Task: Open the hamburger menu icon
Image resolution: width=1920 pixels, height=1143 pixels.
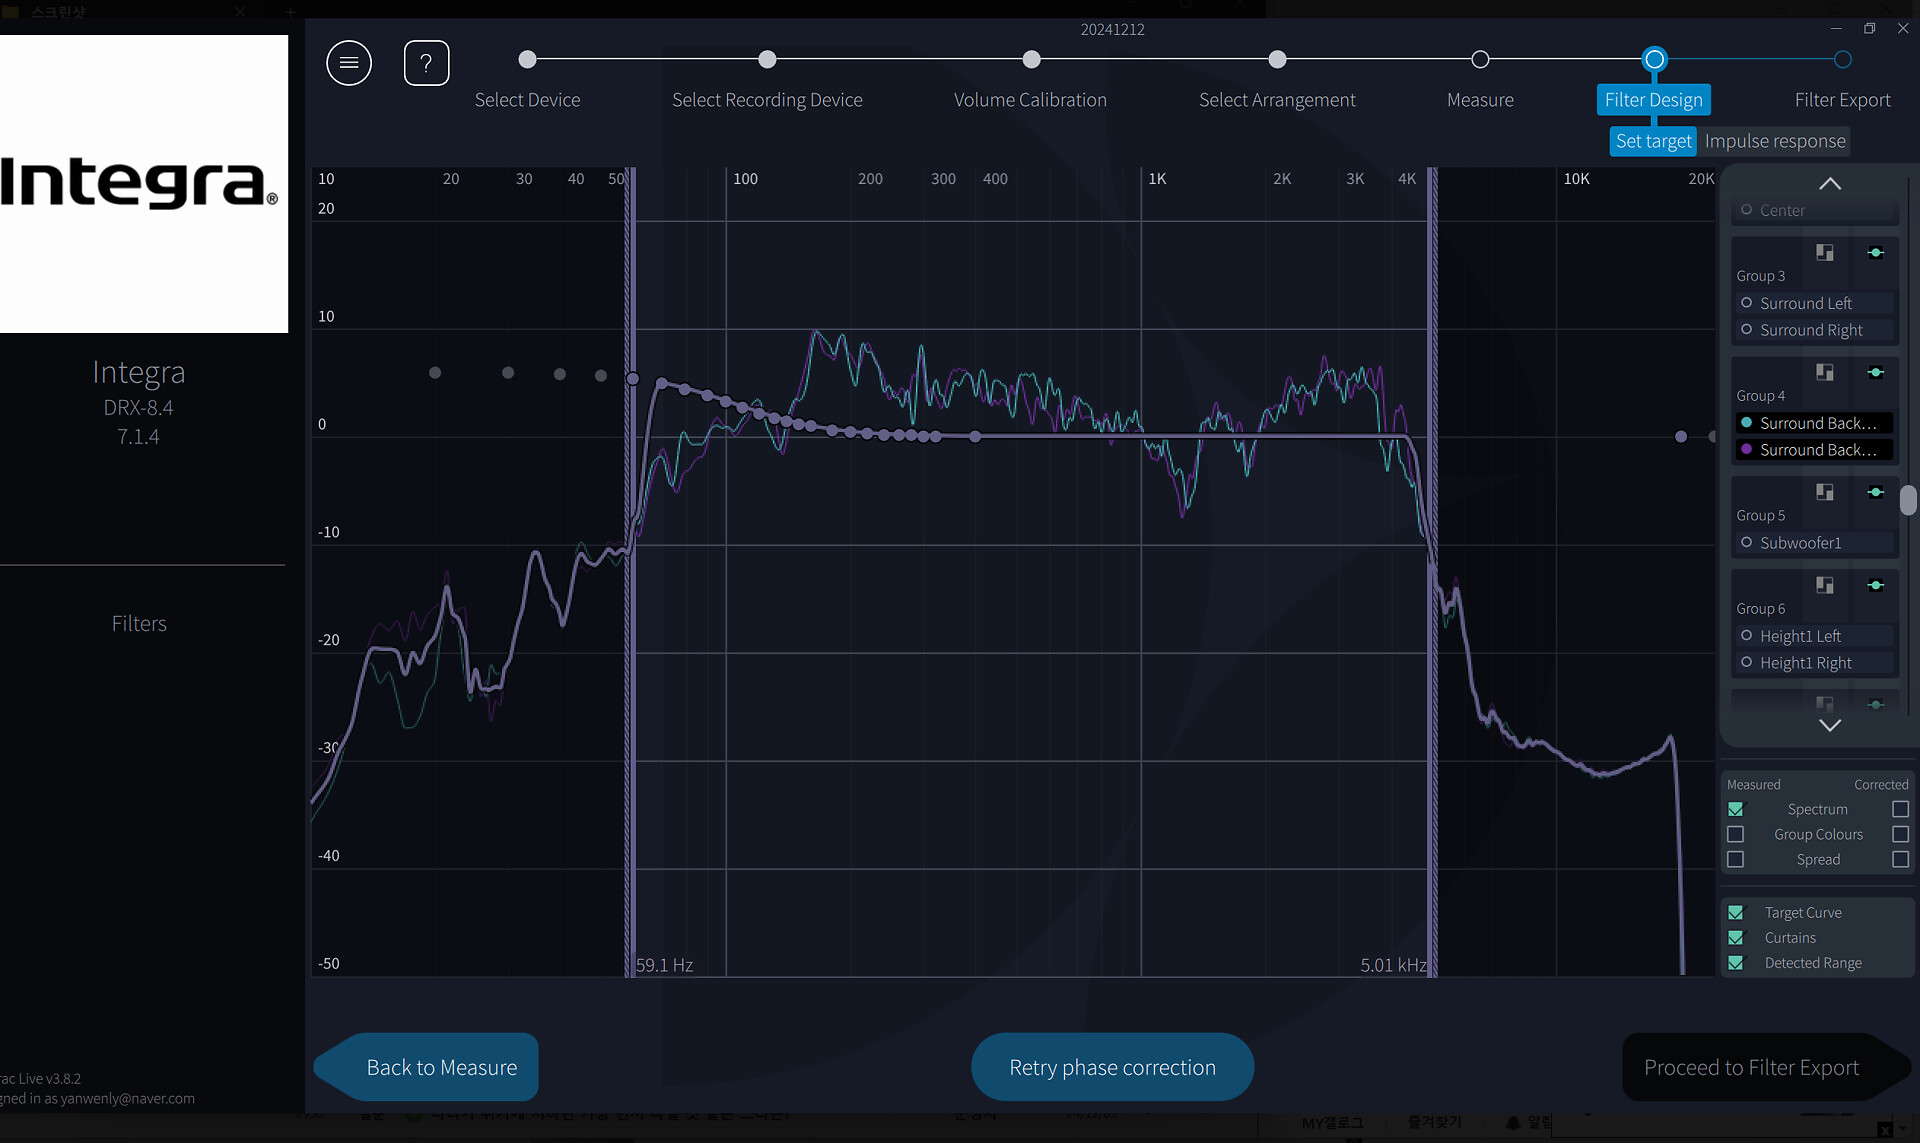Action: [x=348, y=63]
